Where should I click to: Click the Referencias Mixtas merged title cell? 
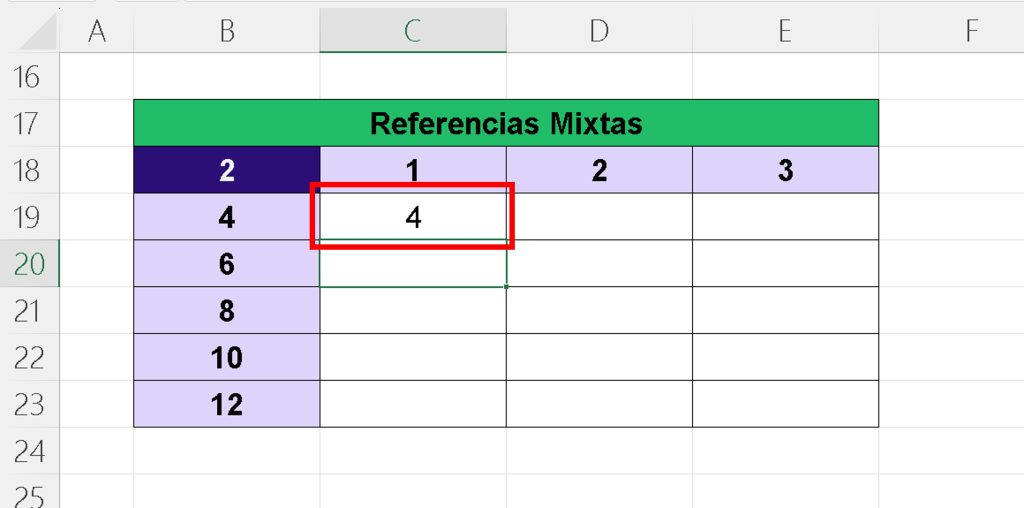click(x=506, y=123)
